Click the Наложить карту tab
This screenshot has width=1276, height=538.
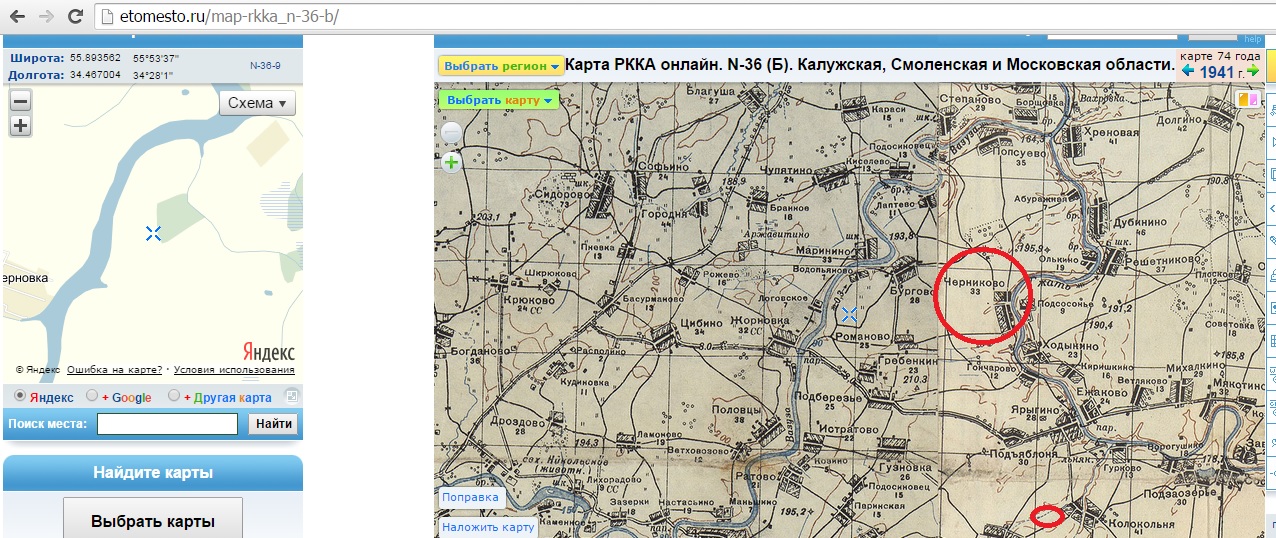coord(489,527)
